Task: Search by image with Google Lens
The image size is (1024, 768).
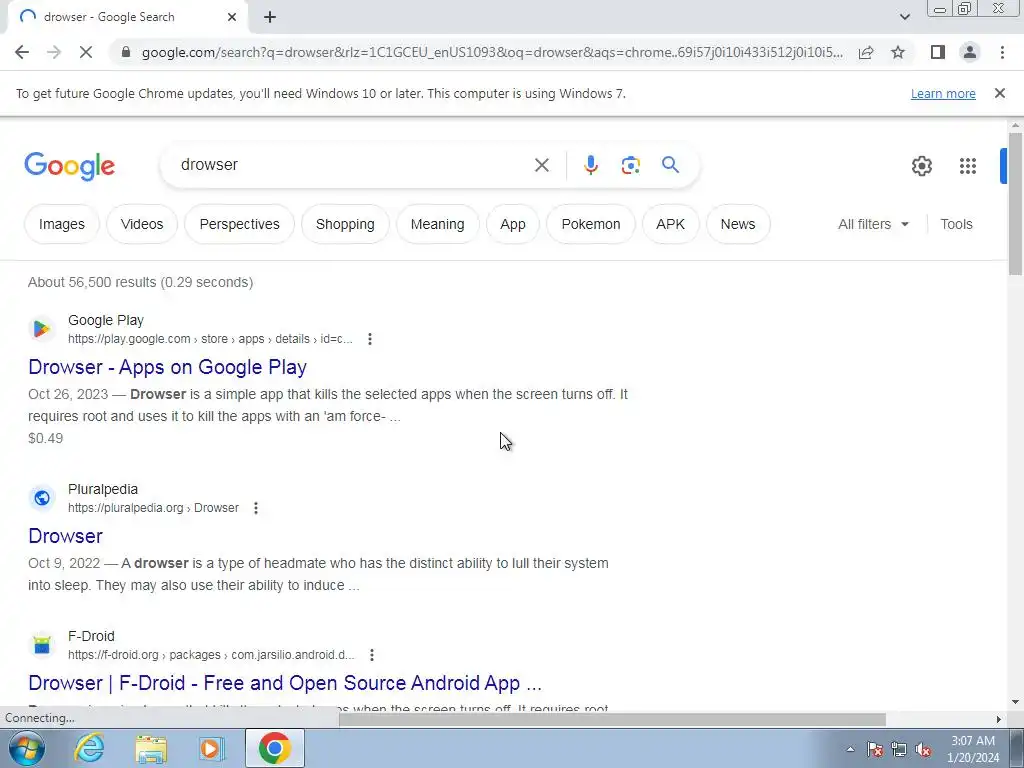Action: [x=630, y=165]
